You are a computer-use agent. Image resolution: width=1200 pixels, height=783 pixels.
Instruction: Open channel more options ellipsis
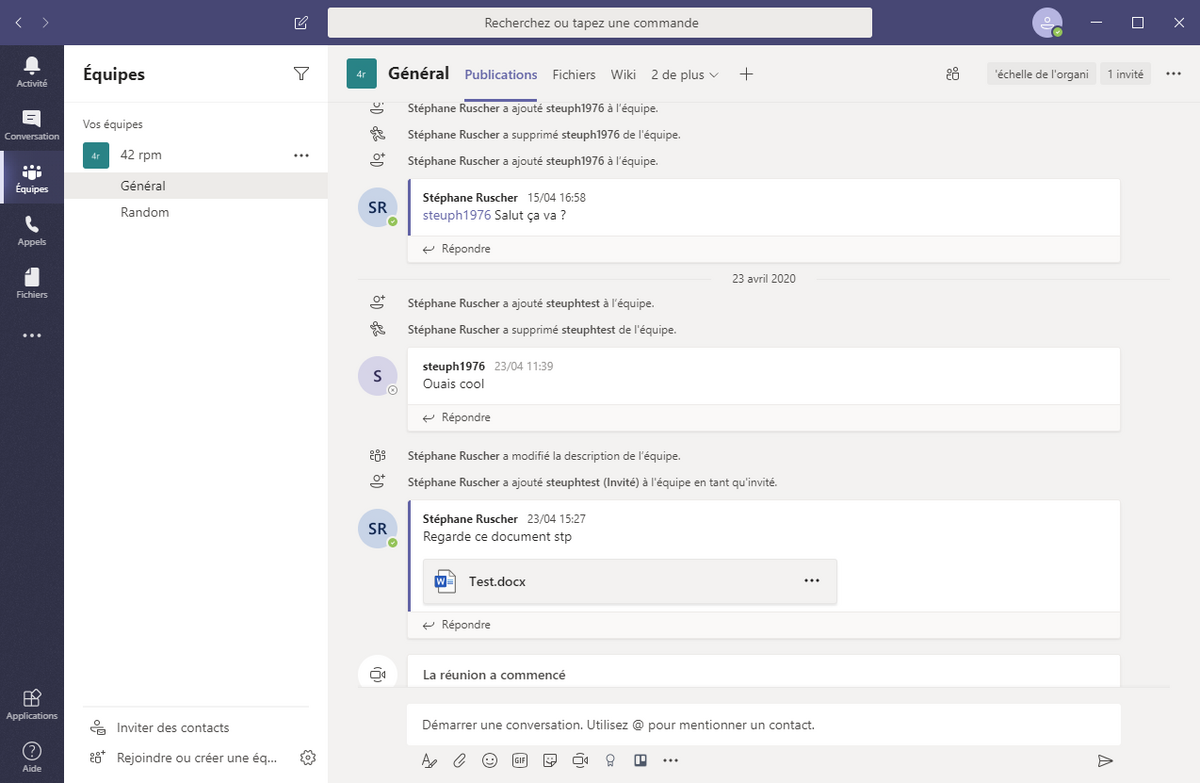tap(1174, 74)
